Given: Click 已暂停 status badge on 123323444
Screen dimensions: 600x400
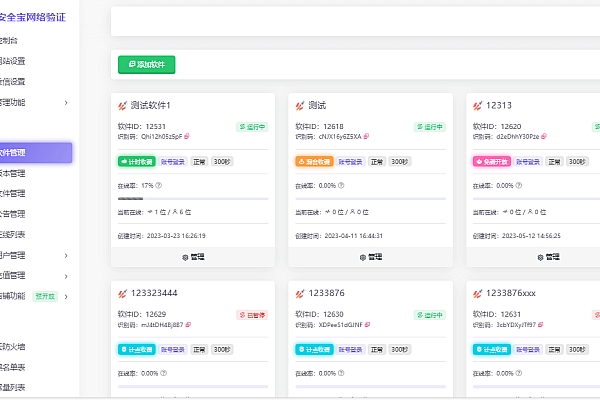Looking at the screenshot, I should point(252,315).
